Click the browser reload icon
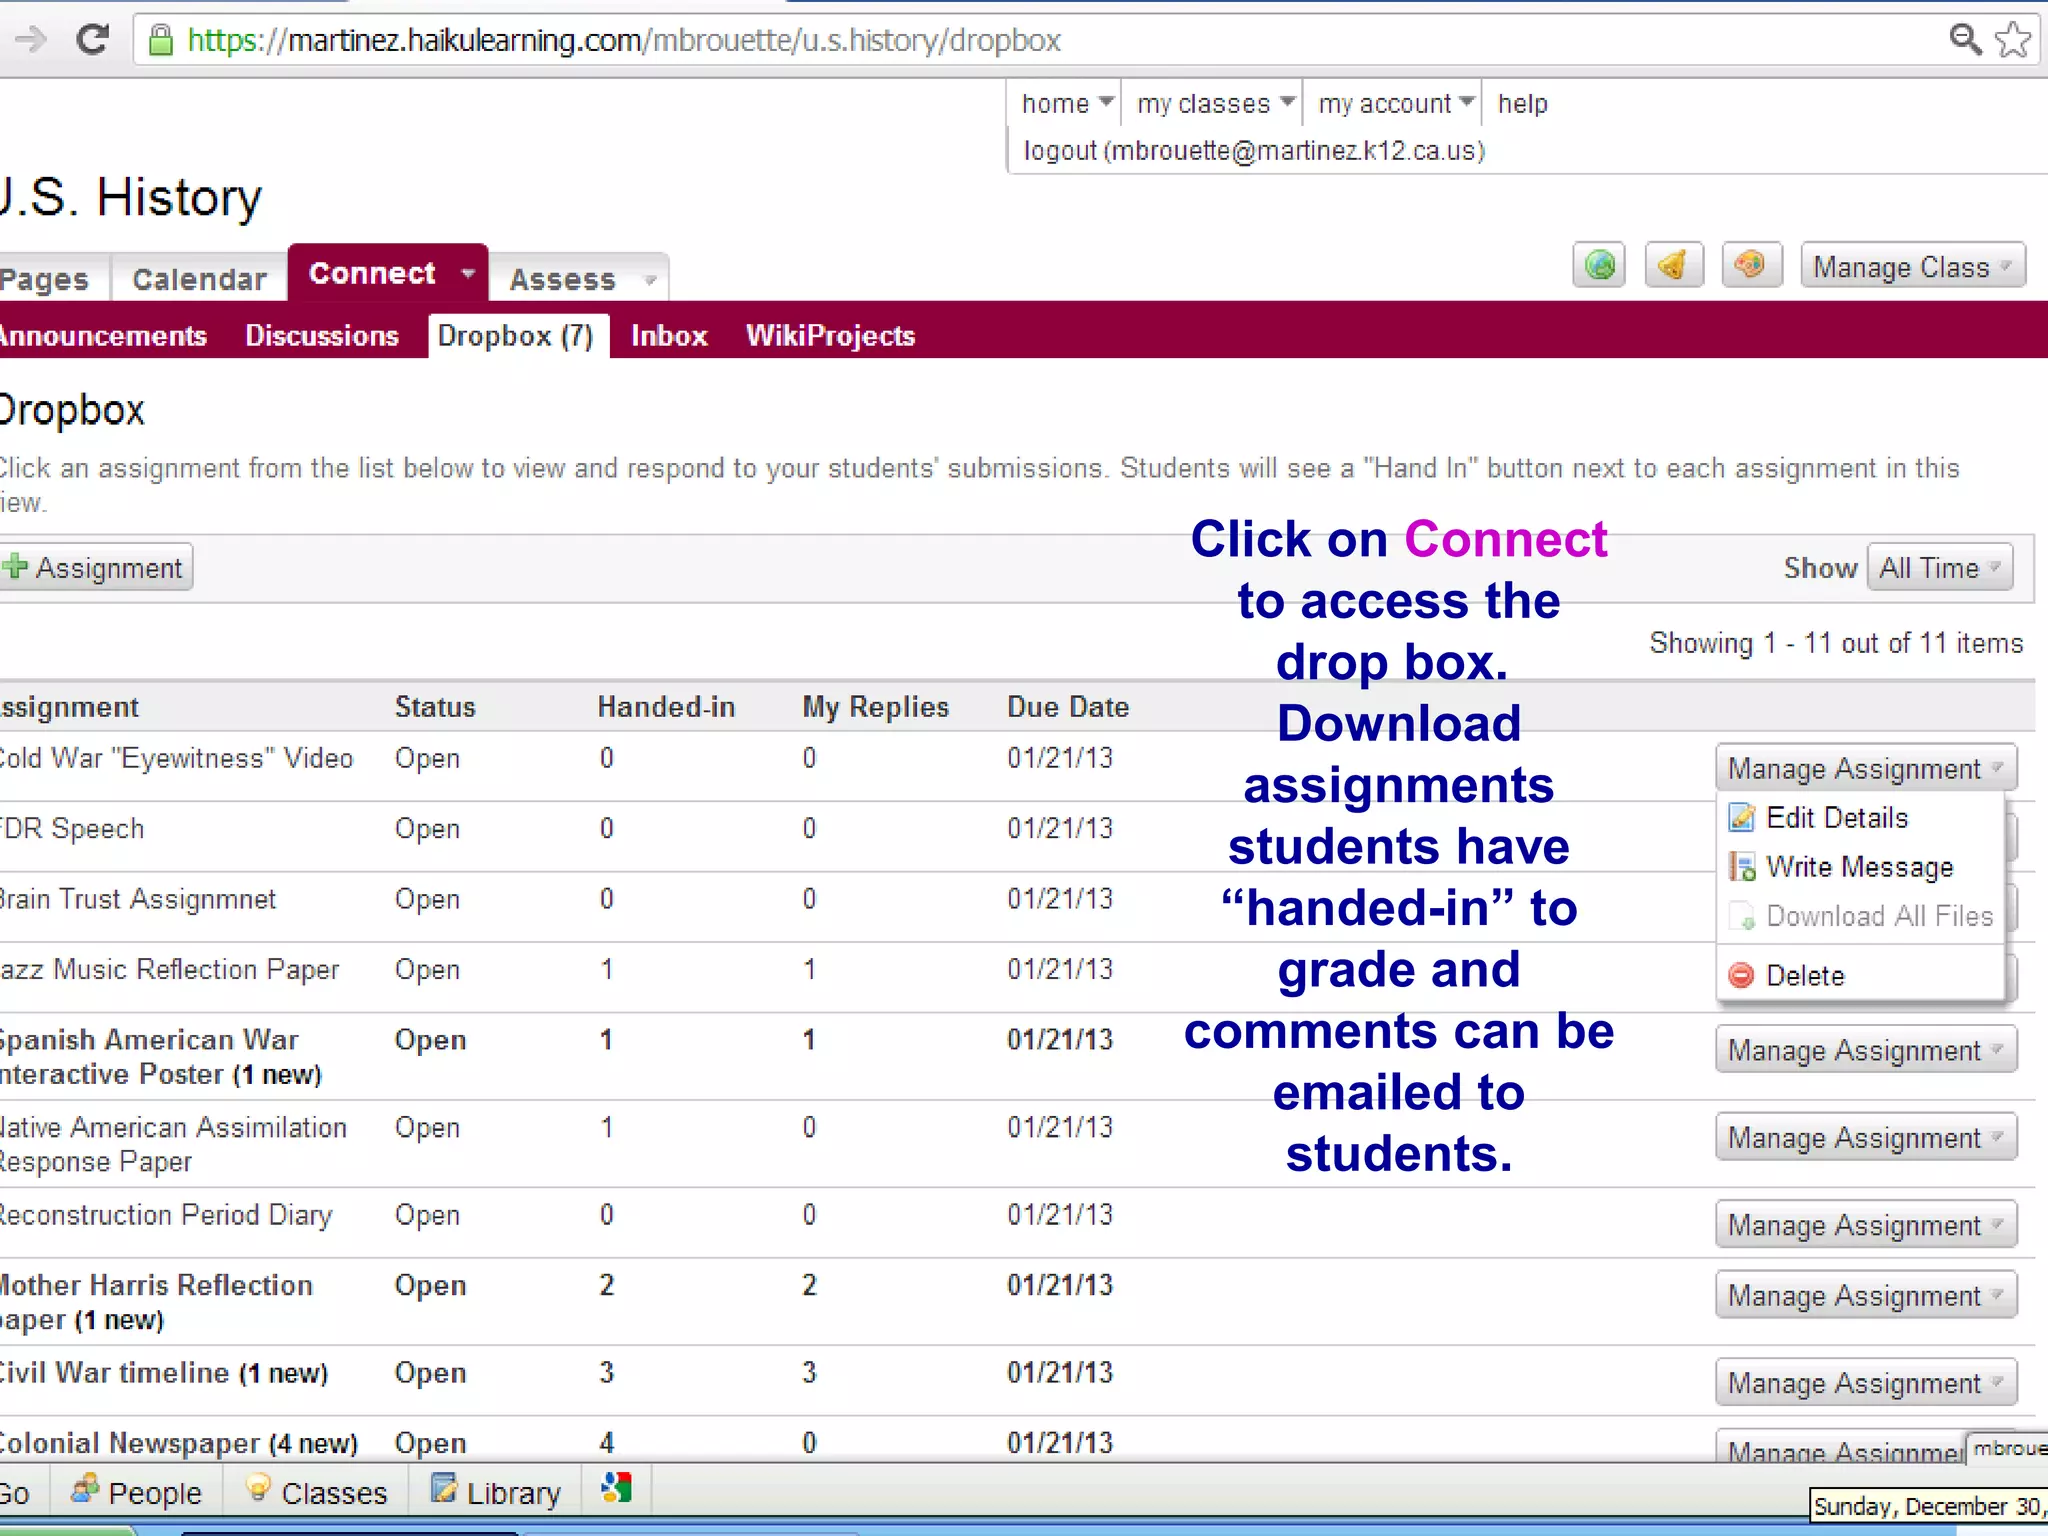 coord(92,40)
